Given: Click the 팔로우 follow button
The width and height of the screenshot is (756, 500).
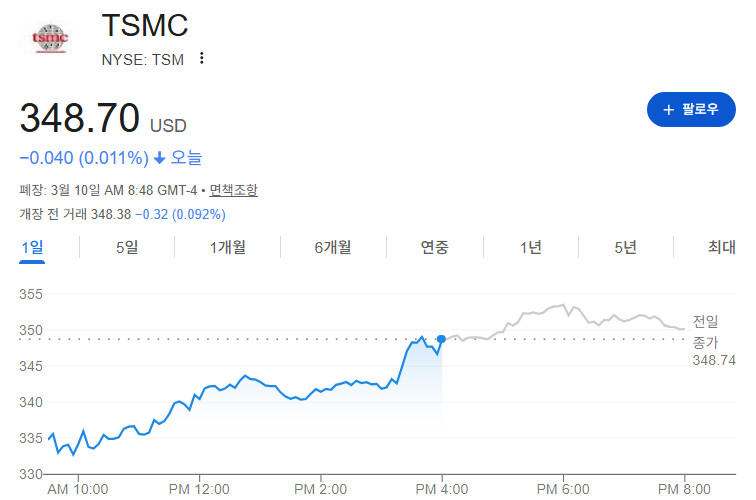Looking at the screenshot, I should tap(691, 109).
